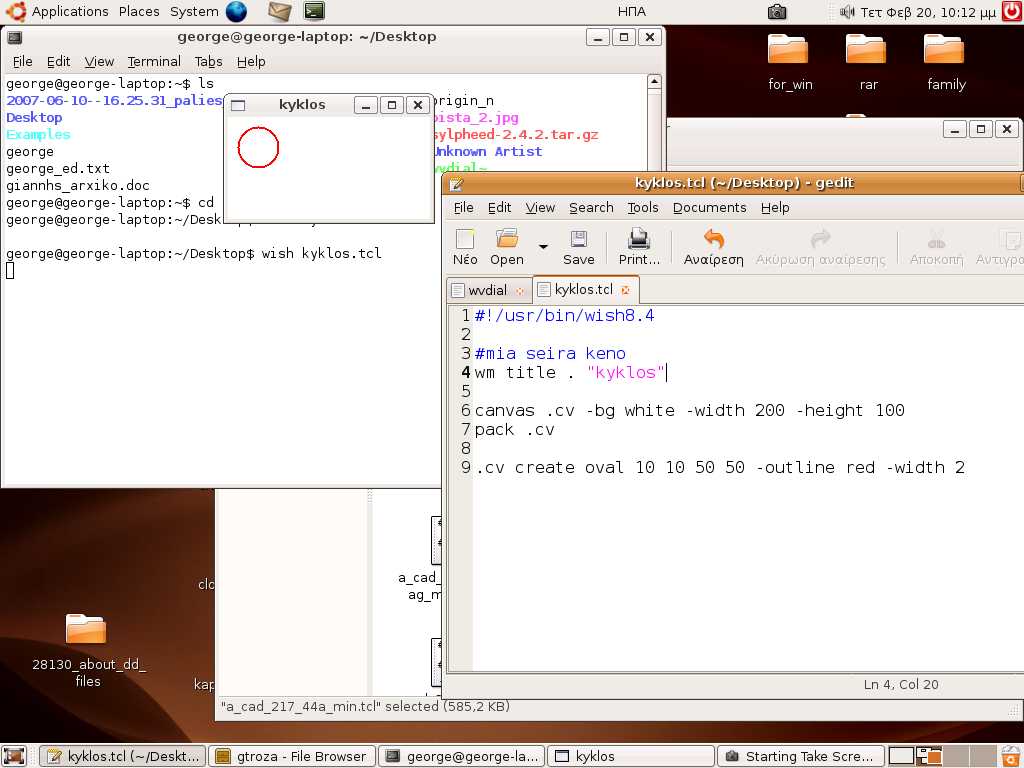Open gedit's Search menu

[x=591, y=208]
